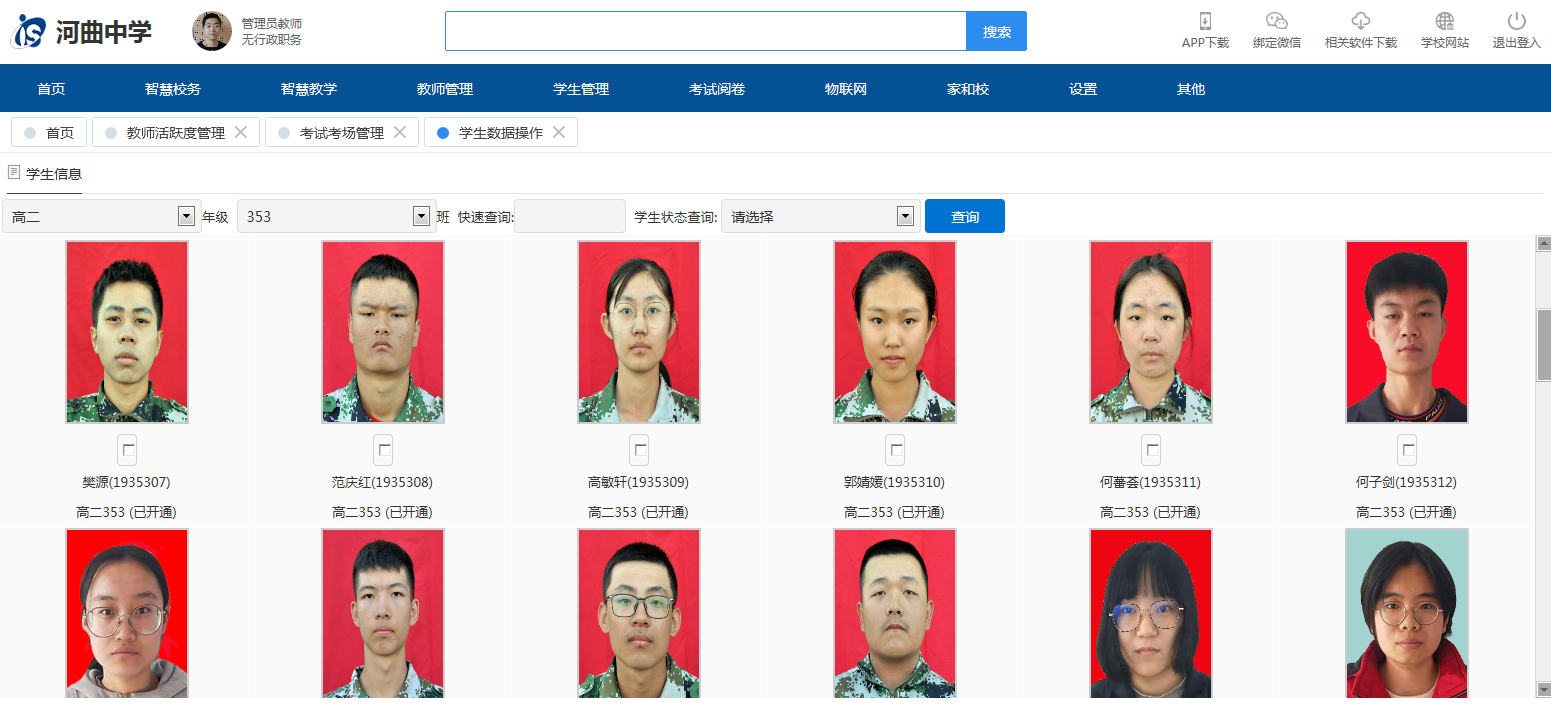Screen dimensions: 1551x719
Task: Click the scrollbar down arrow
Action: (1543, 689)
